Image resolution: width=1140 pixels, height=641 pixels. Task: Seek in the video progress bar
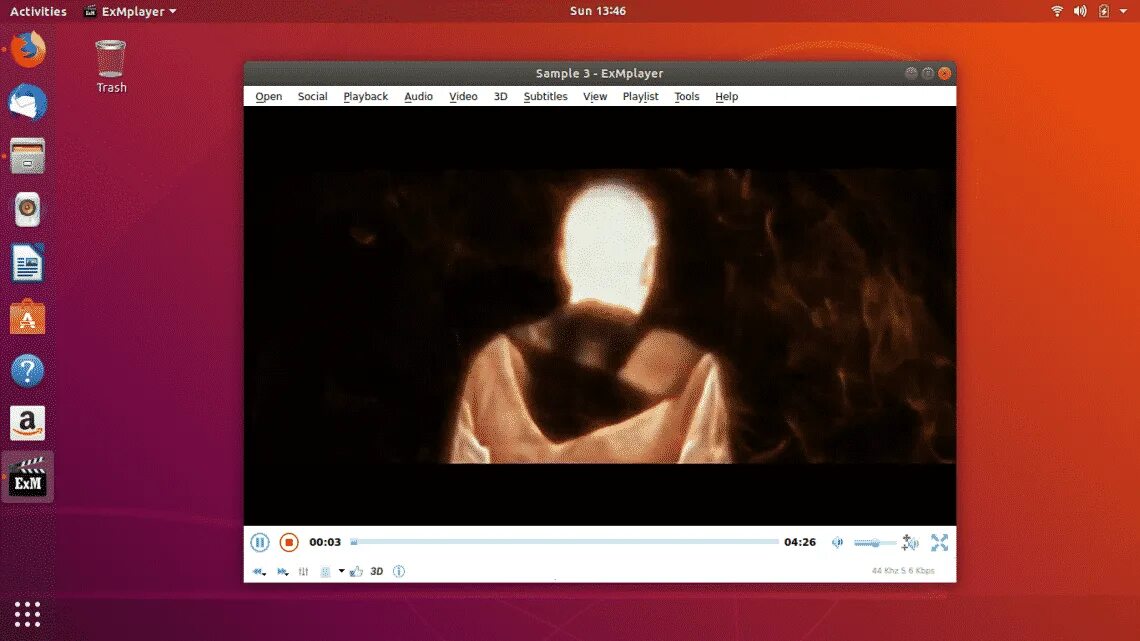564,542
